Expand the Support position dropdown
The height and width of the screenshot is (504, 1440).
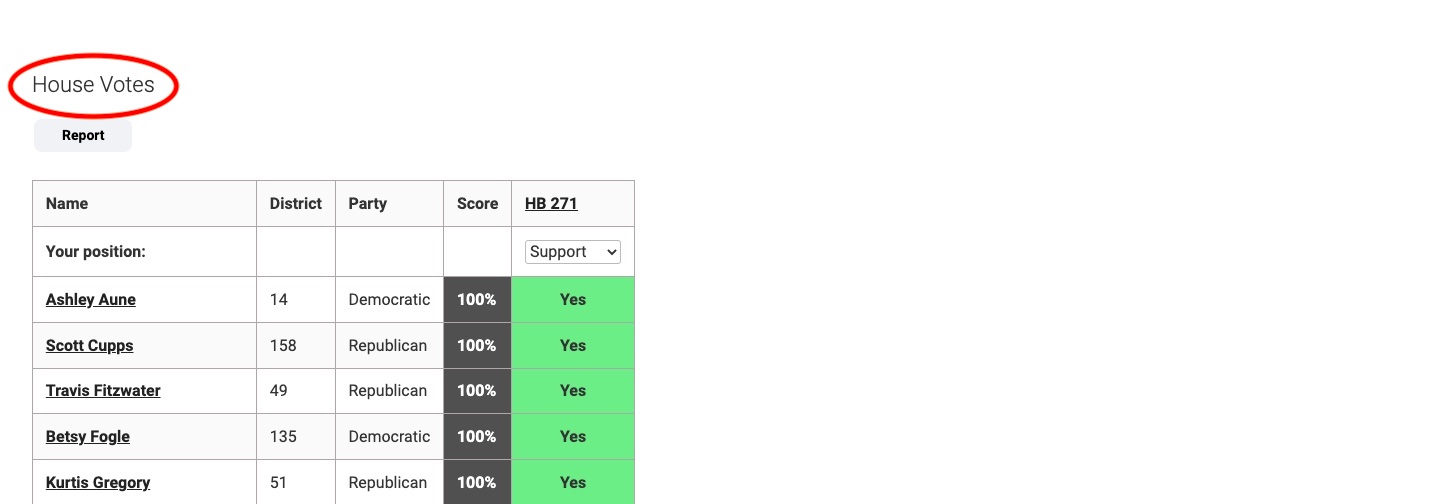pyautogui.click(x=573, y=252)
